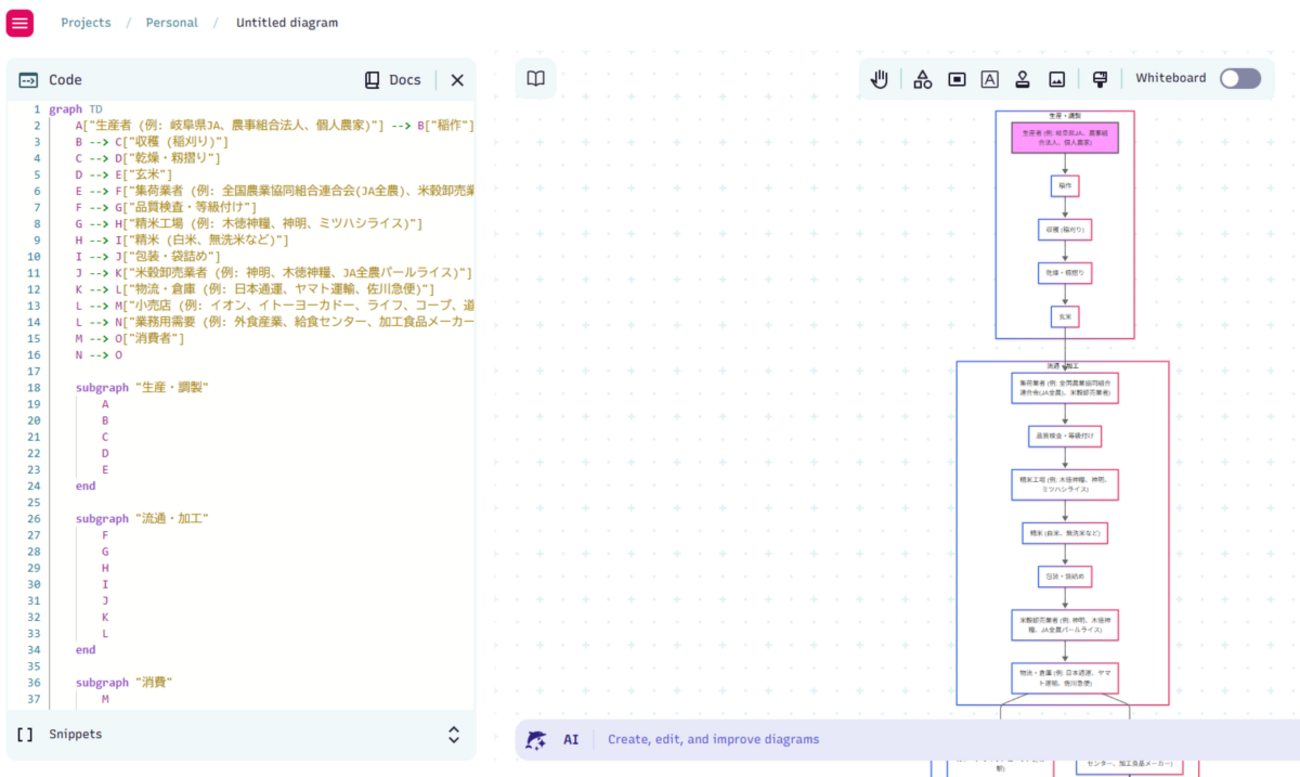Navigate to Projects breadcrumb link
This screenshot has height=777, width=1300.
(x=86, y=22)
